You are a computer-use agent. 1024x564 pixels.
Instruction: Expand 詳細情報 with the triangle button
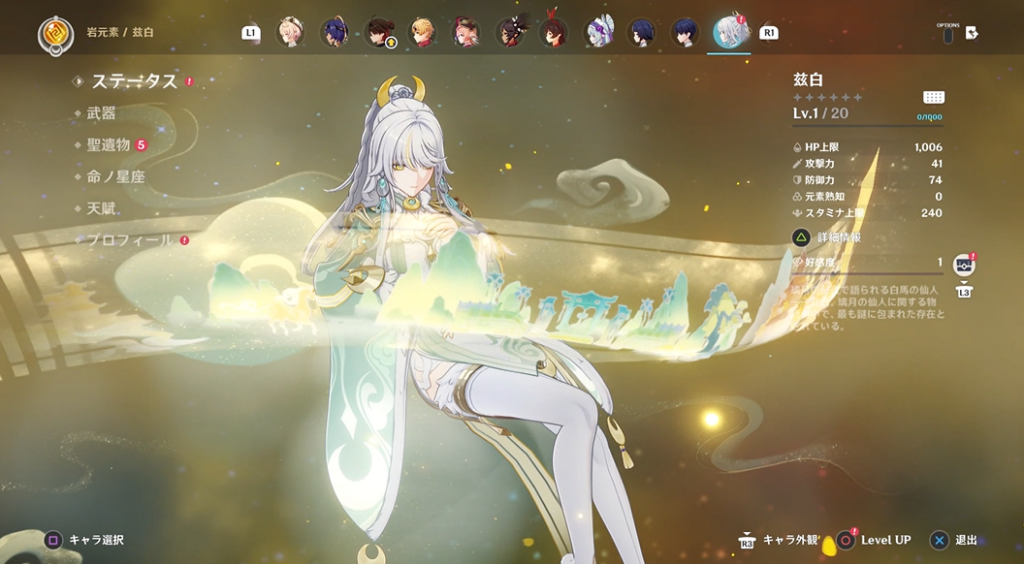[801, 237]
